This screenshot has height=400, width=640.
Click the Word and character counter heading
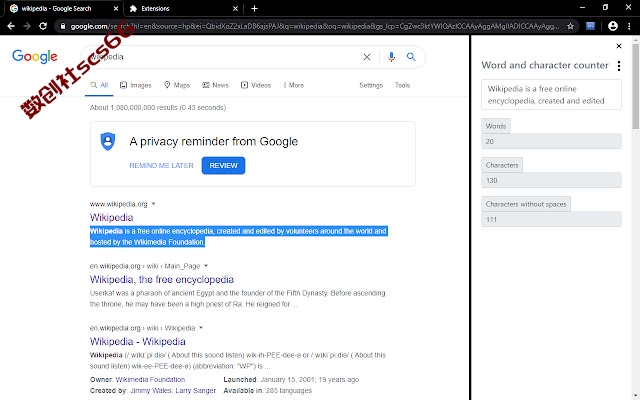pos(545,65)
